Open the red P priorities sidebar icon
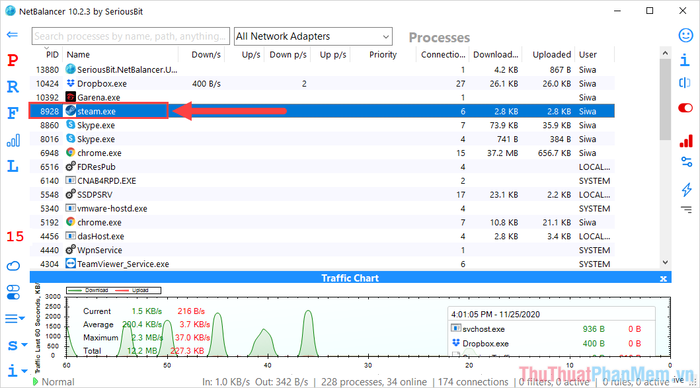This screenshot has width=700, height=388. [x=13, y=60]
